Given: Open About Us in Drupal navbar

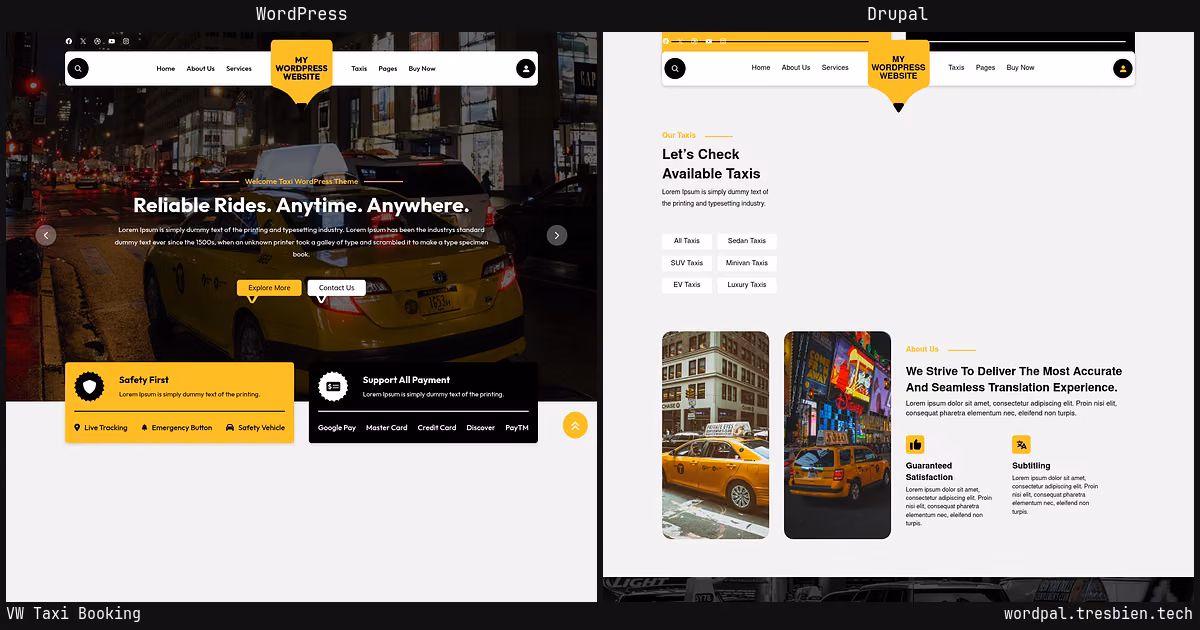Looking at the screenshot, I should (x=796, y=68).
